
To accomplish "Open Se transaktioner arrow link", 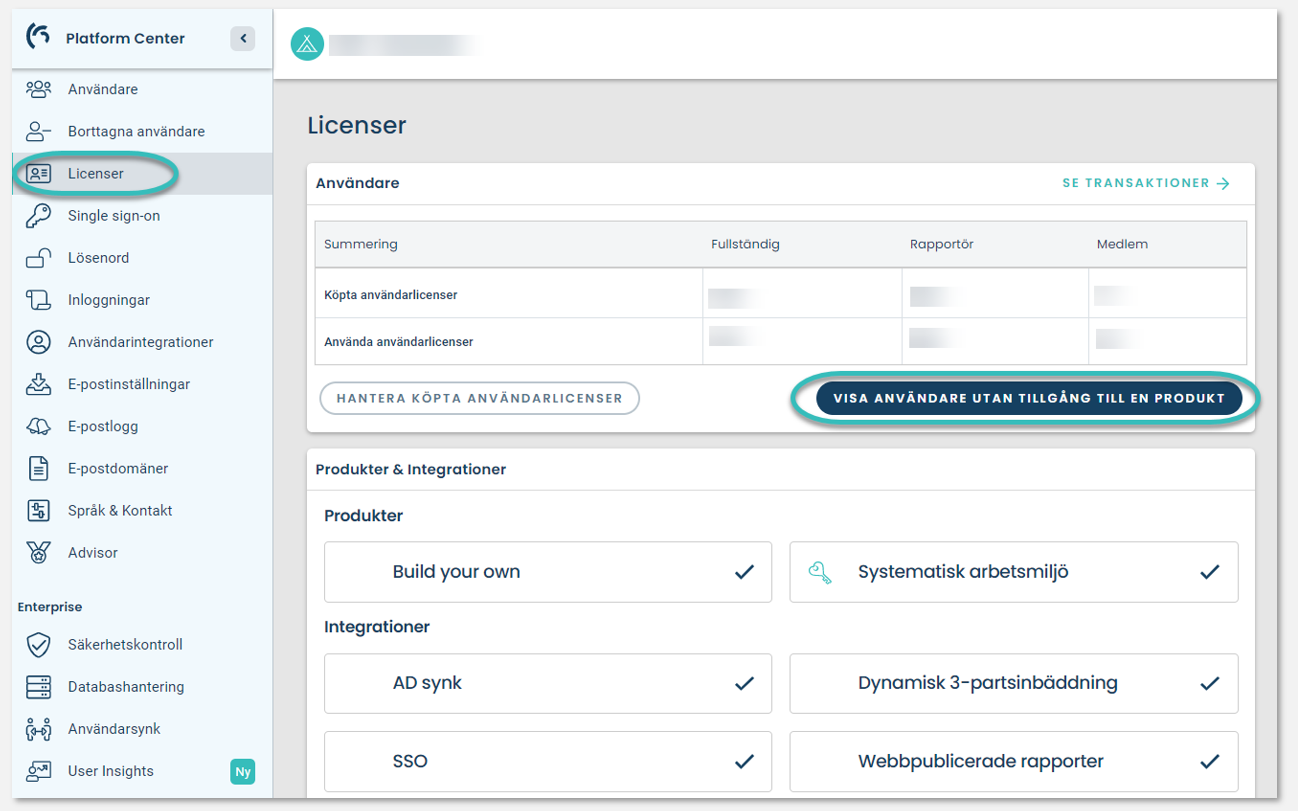I will 1146,183.
